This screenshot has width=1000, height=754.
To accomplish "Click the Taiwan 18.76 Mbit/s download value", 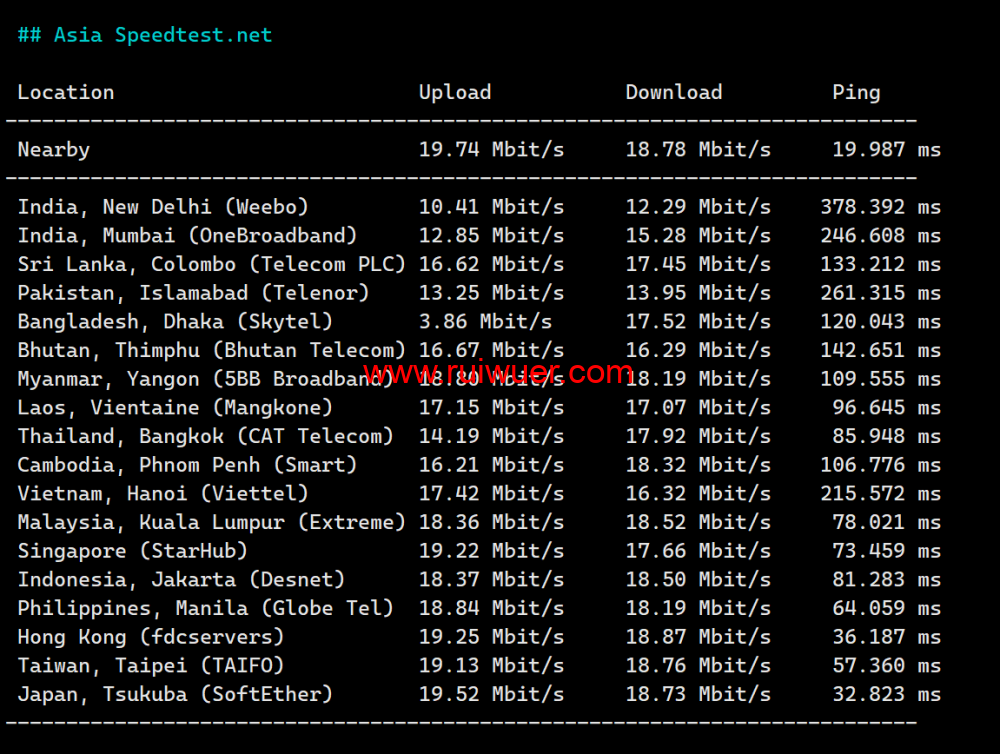I will point(698,666).
